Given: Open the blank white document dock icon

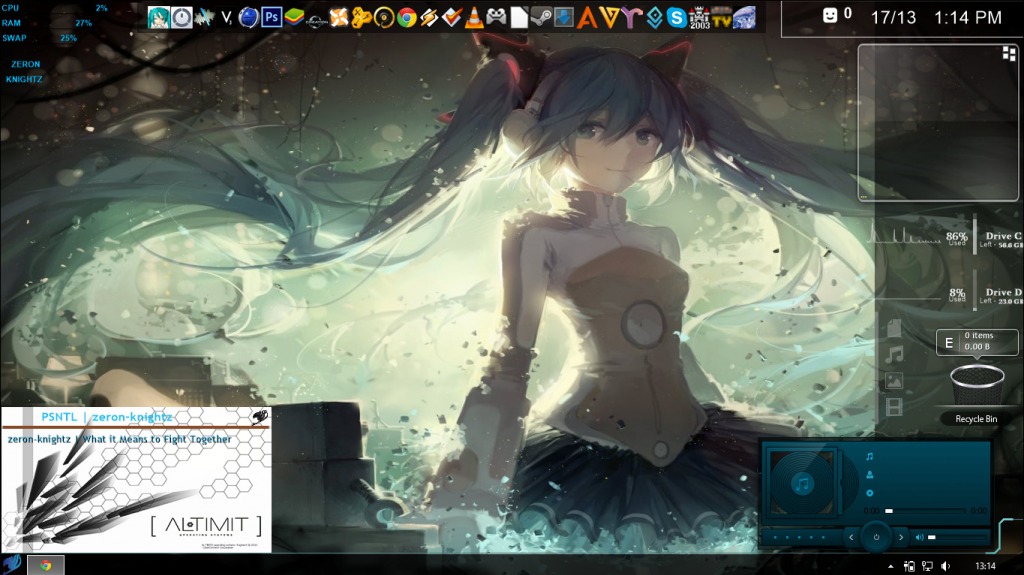Looking at the screenshot, I should [519, 18].
